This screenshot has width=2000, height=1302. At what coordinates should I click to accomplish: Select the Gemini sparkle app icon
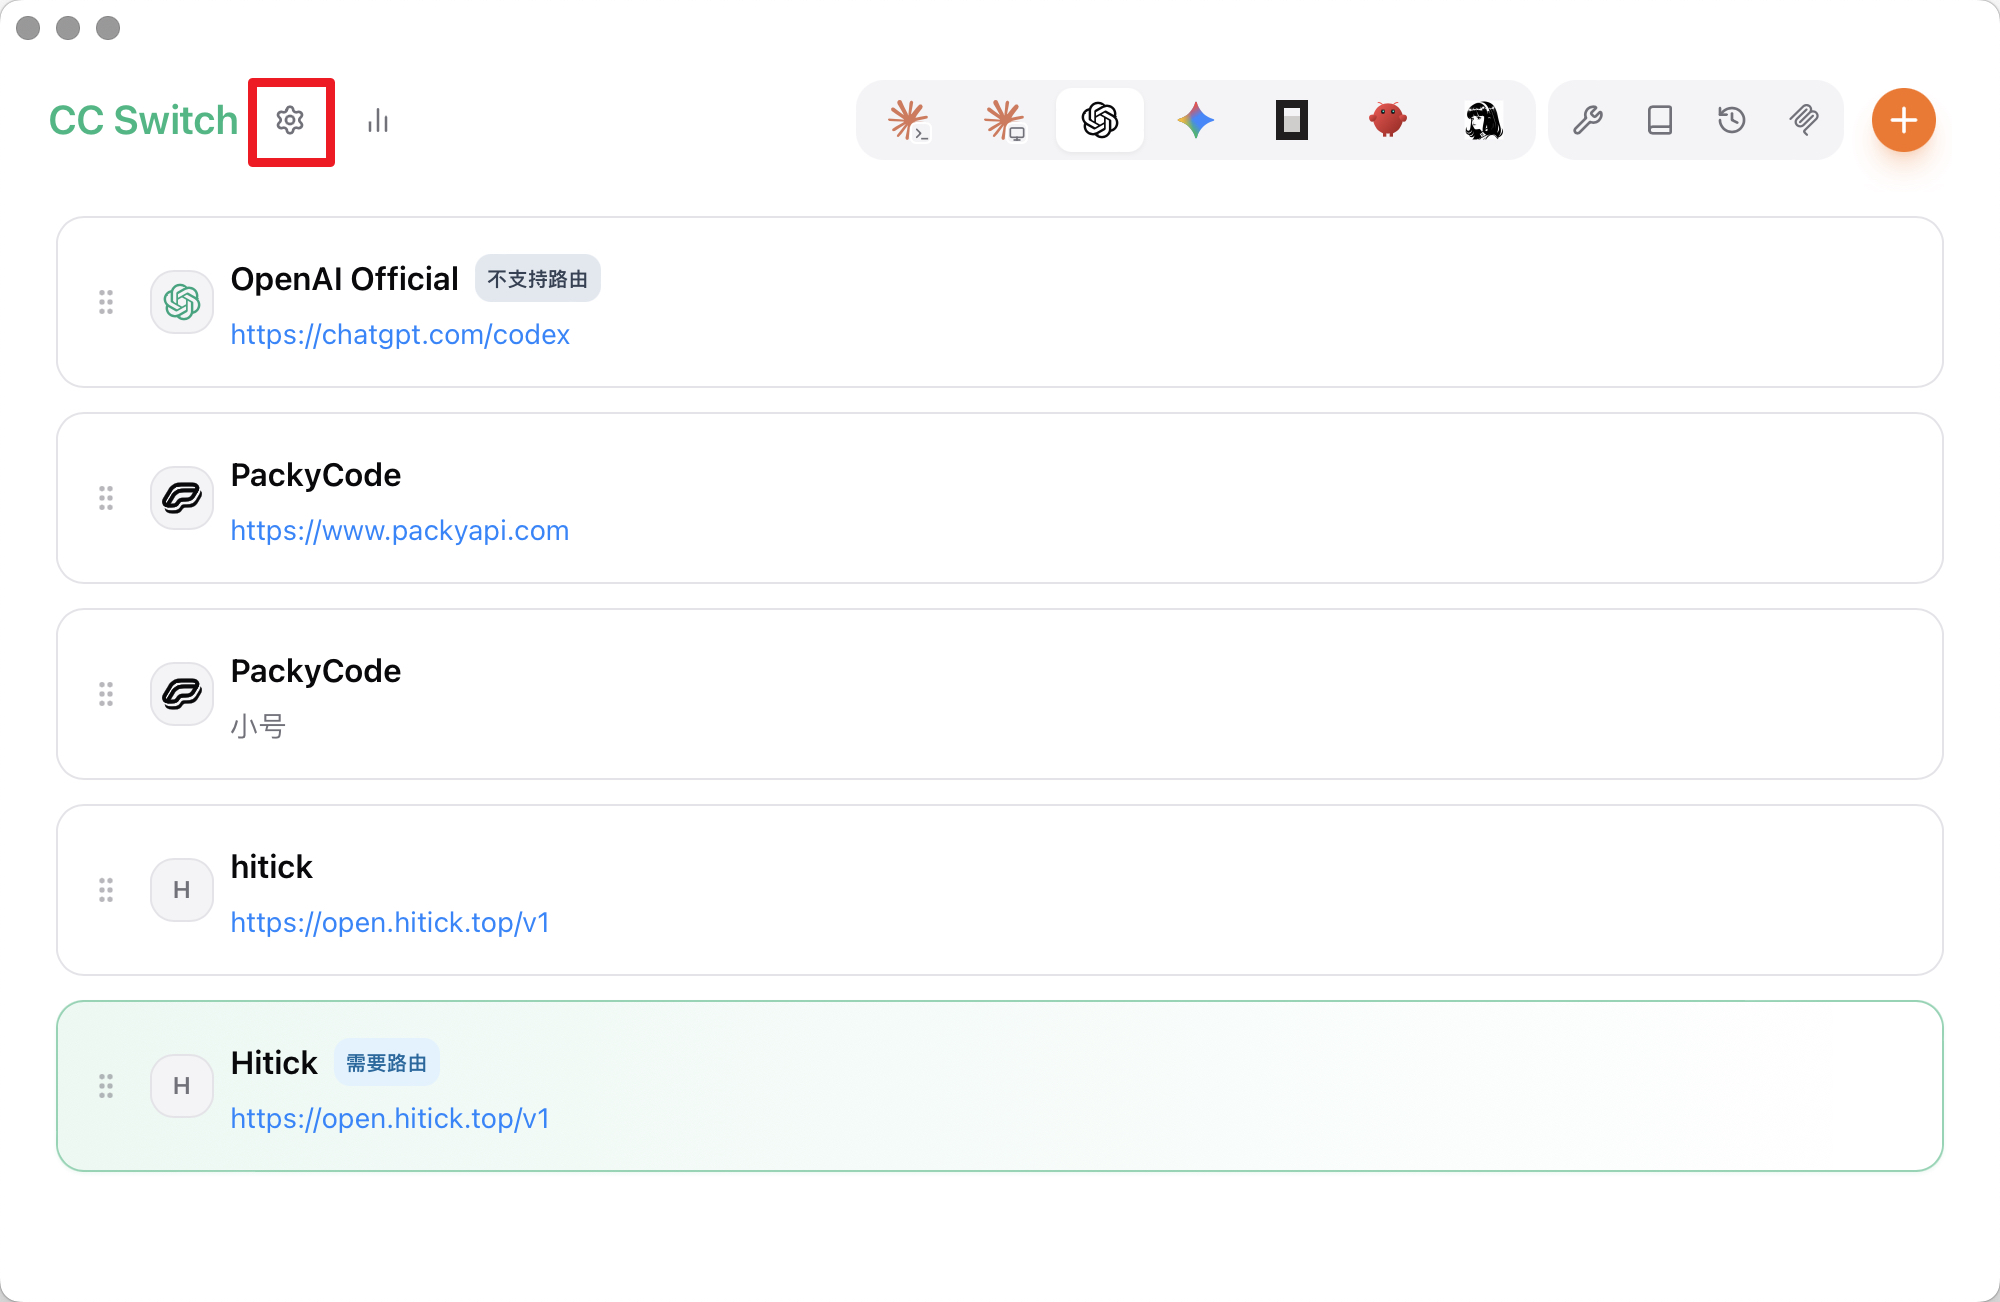(1196, 120)
